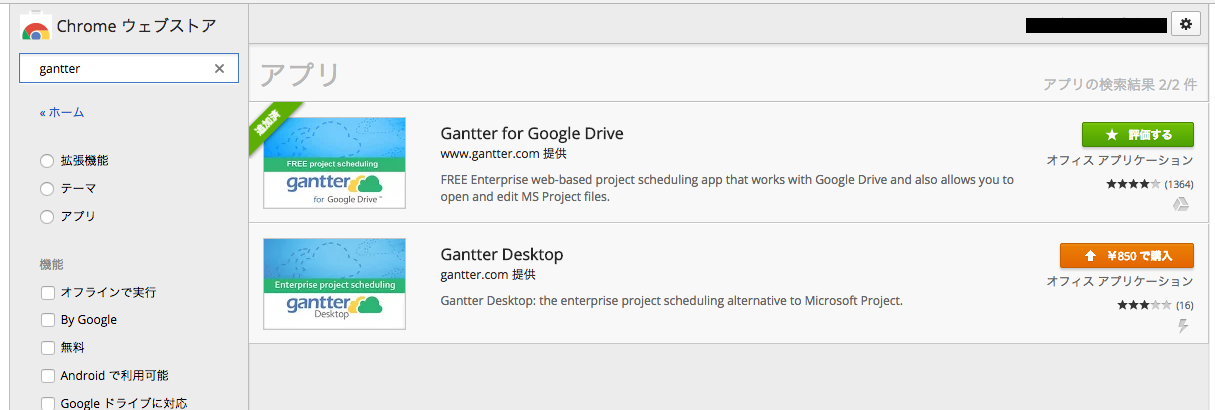Check the By Google filter
This screenshot has width=1215, height=410.
47,320
